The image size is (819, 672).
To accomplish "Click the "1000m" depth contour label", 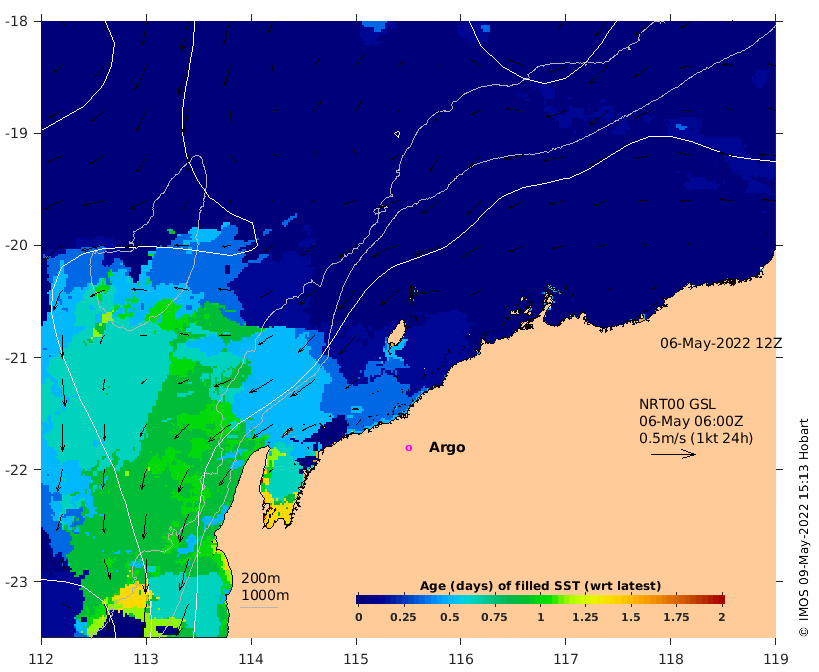I will pos(265,595).
